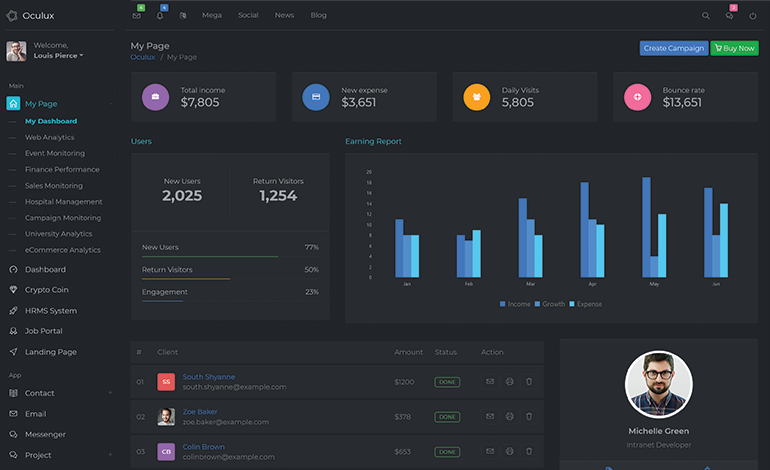This screenshot has width=770, height=470.
Task: Open Colin Brown client link
Action: point(204,446)
